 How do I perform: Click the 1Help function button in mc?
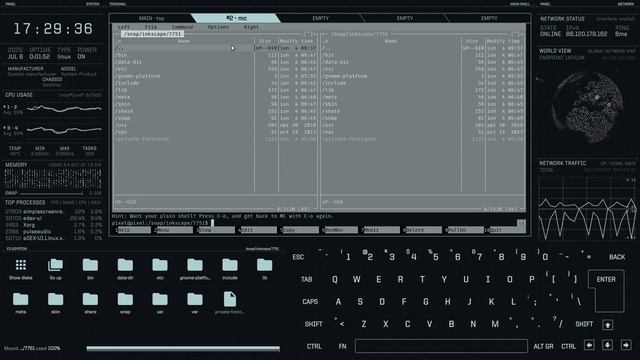(x=133, y=230)
